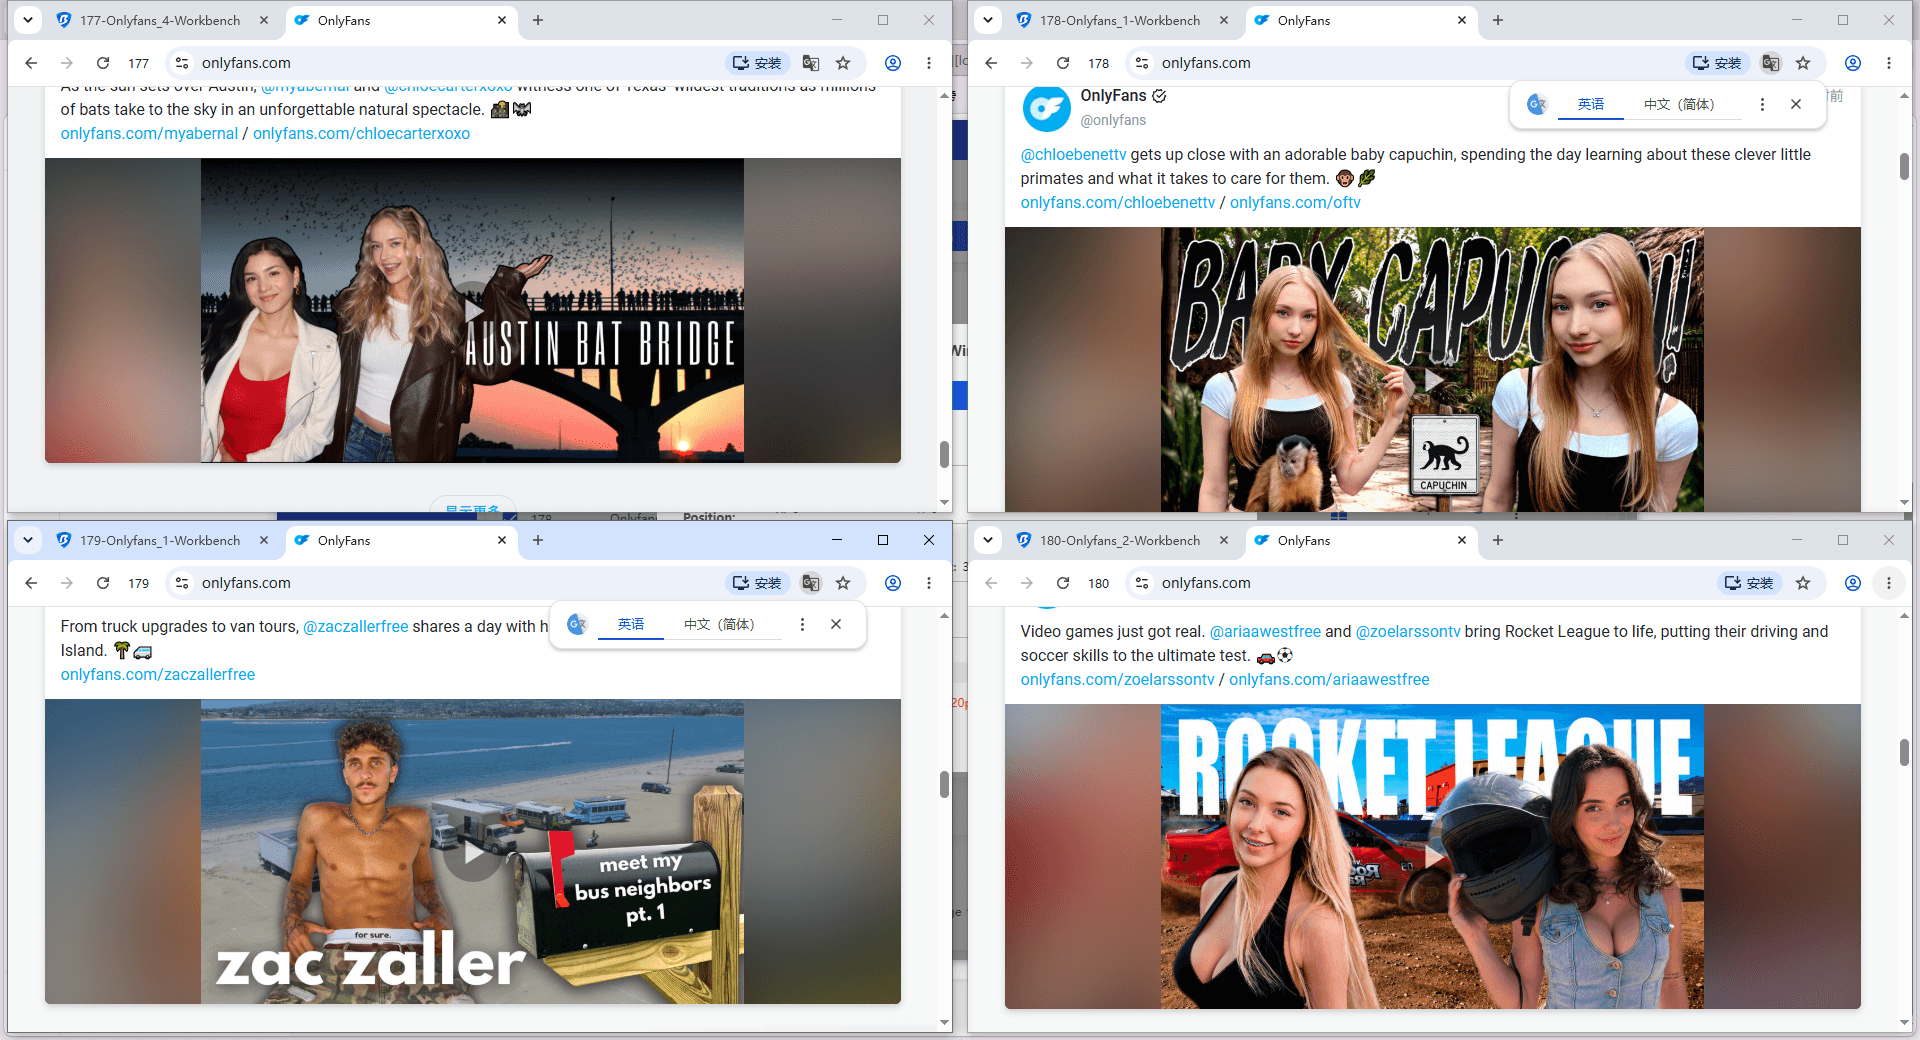Open profile icon in window 177
Image resolution: width=1920 pixels, height=1040 pixels.
coord(893,63)
